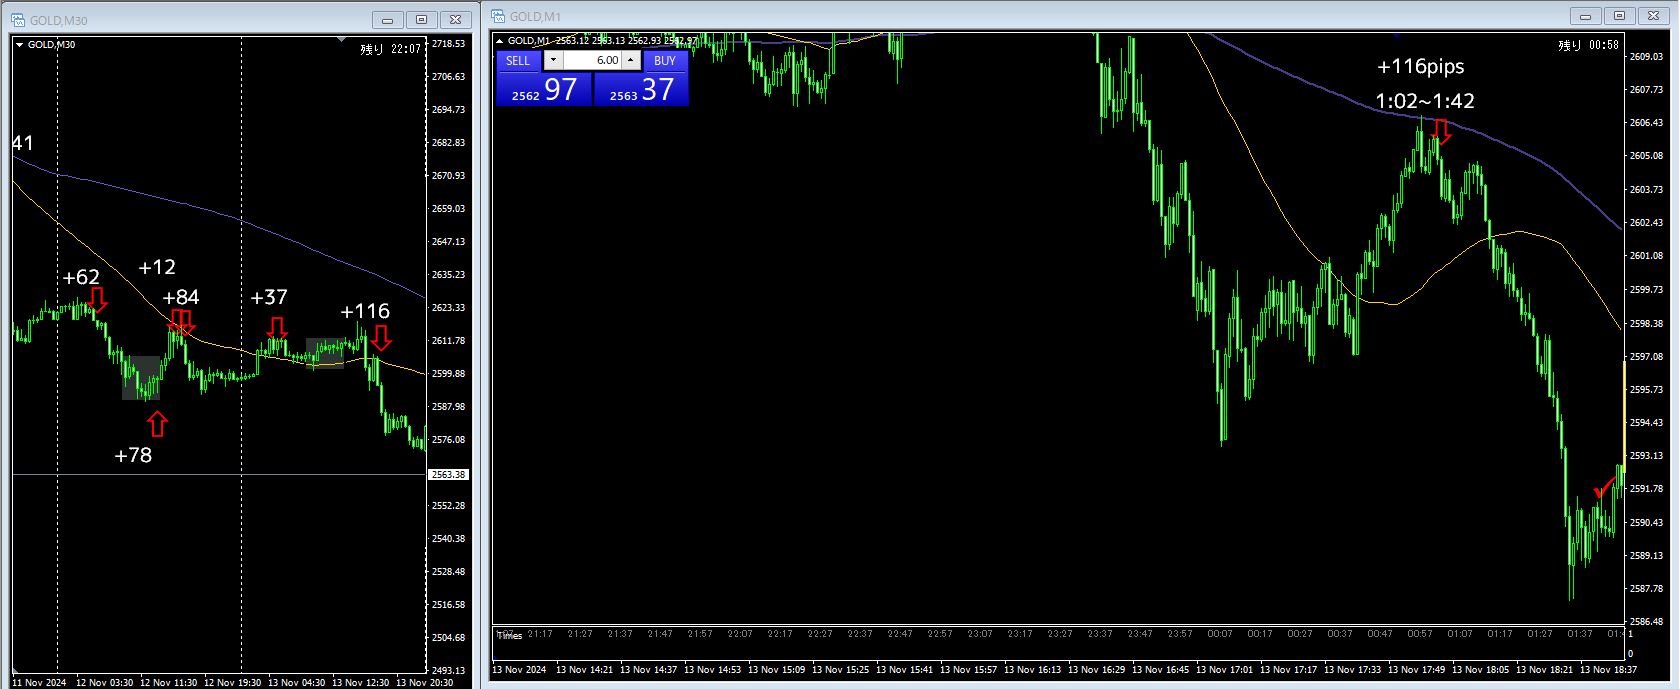Select the +12 text label on M30 chart
The height and width of the screenshot is (689, 1680).
pos(157,267)
